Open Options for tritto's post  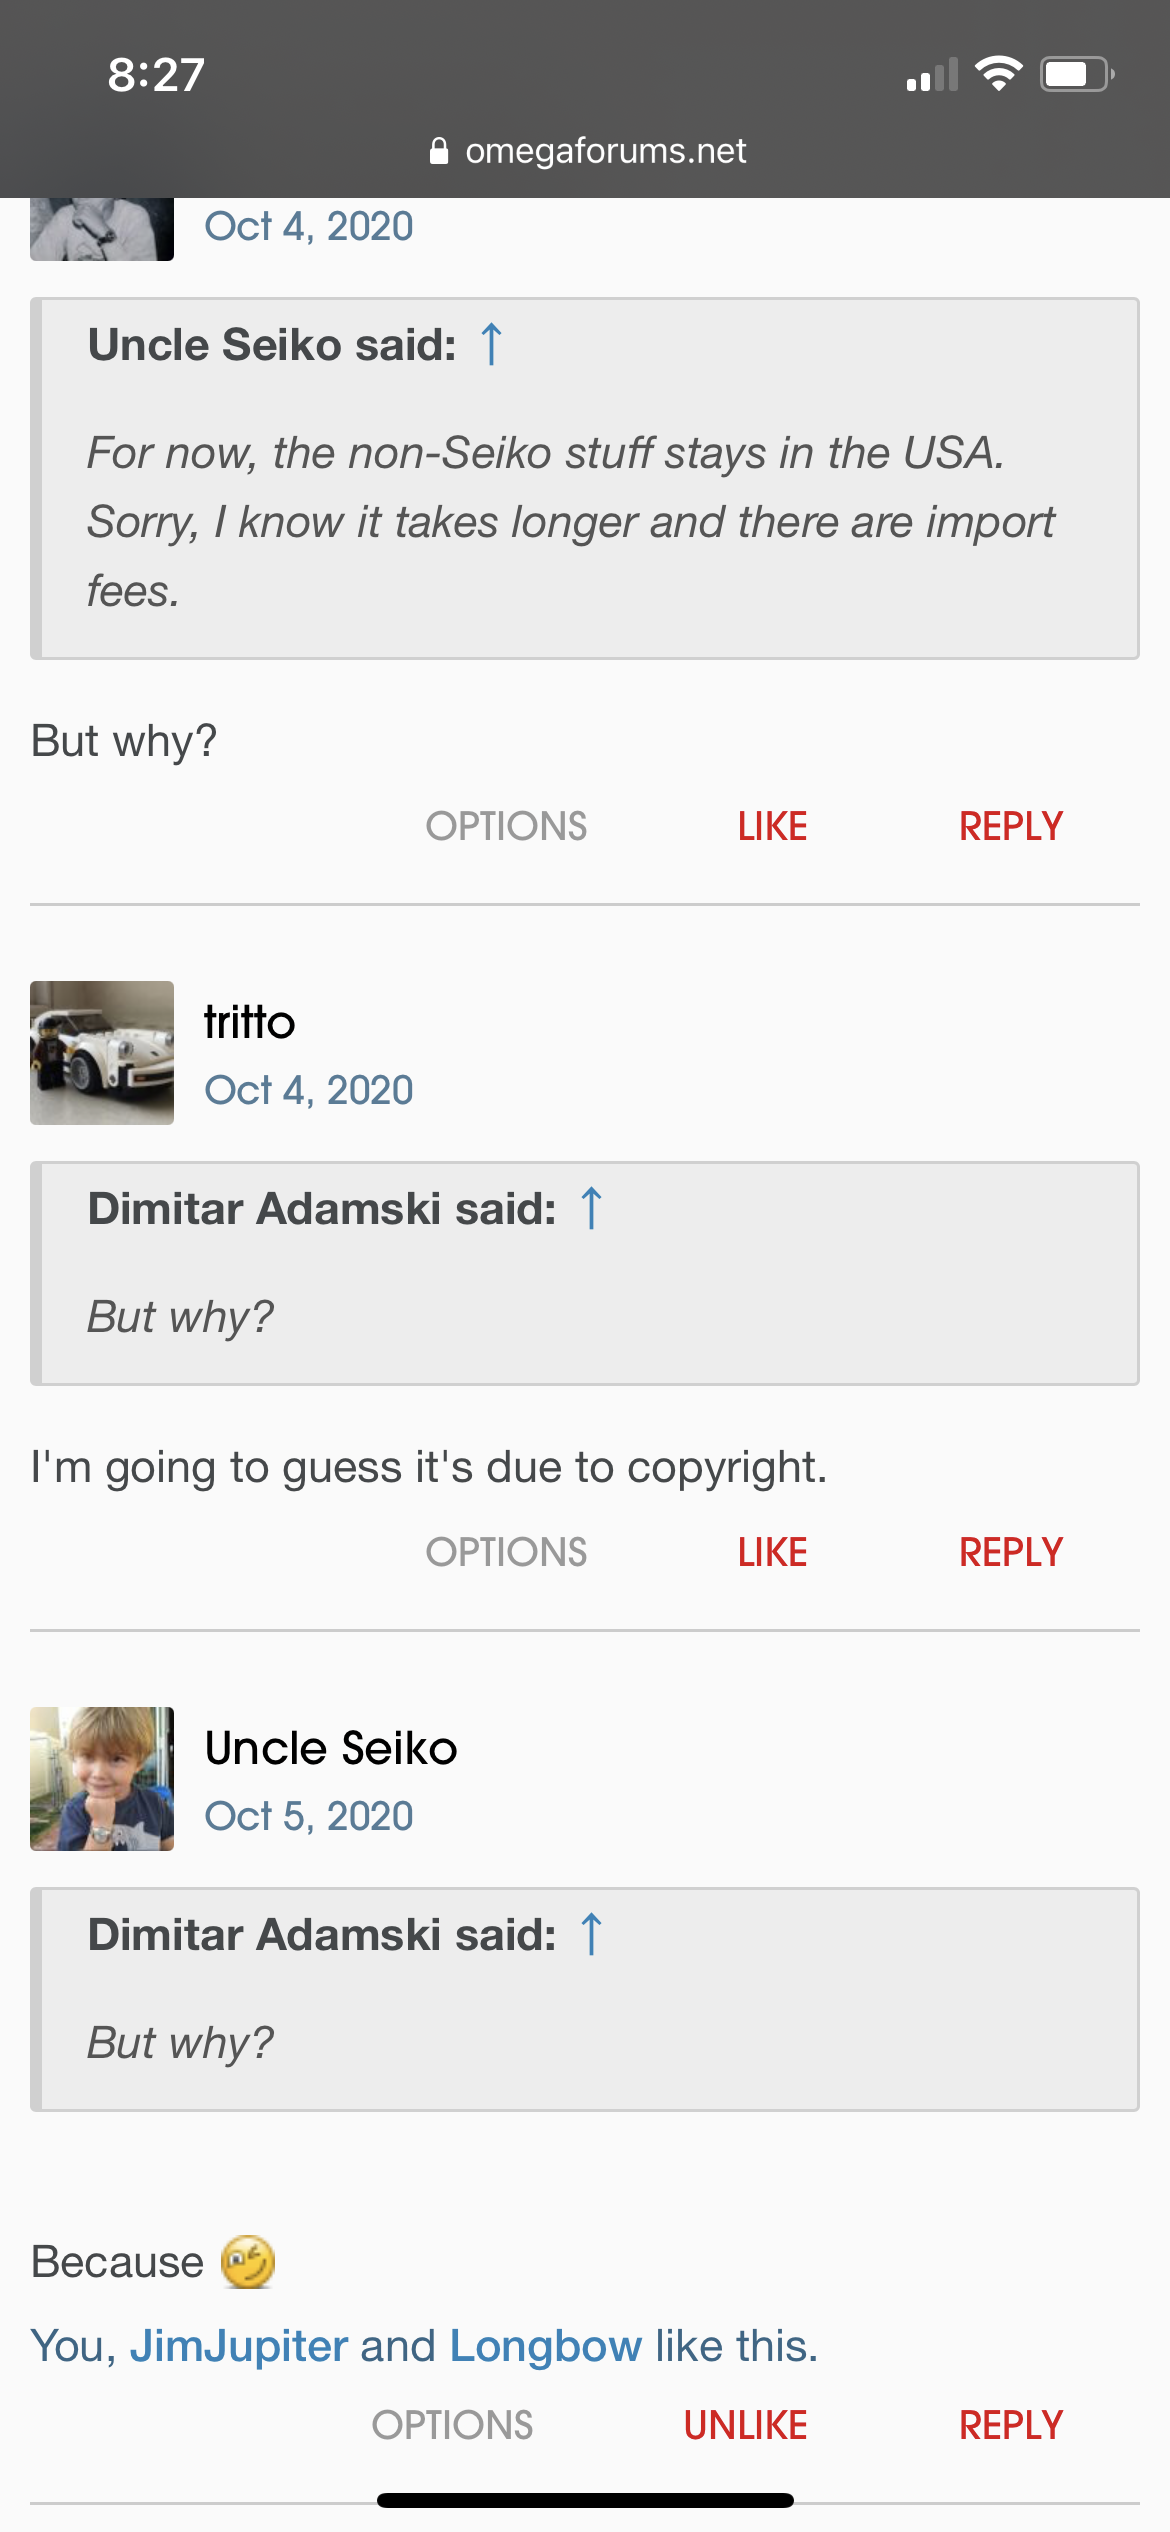pyautogui.click(x=506, y=1553)
